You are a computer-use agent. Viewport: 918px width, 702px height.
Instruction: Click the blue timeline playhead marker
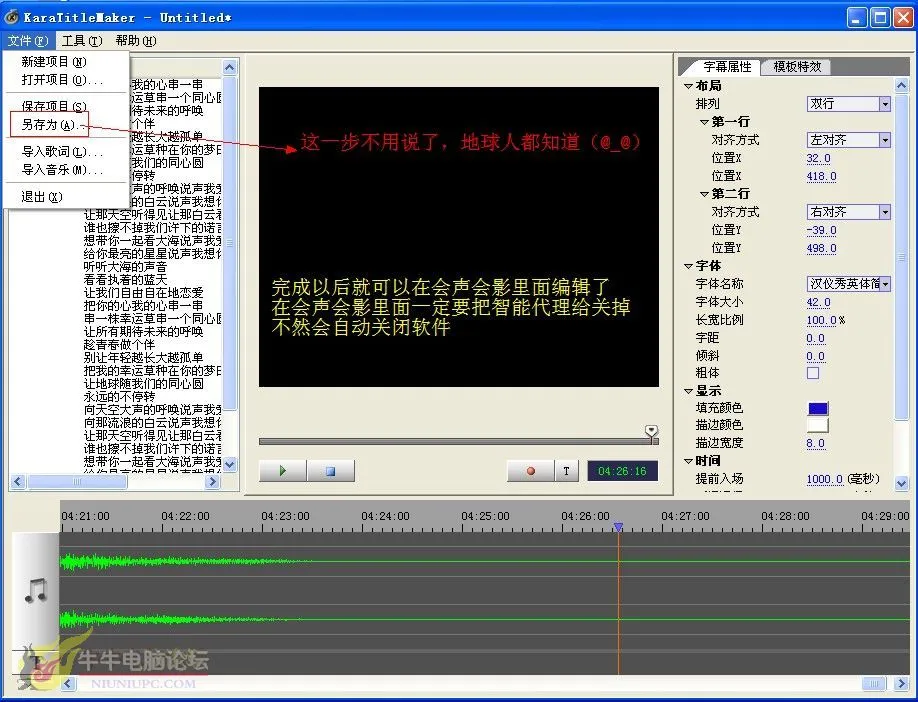point(618,527)
